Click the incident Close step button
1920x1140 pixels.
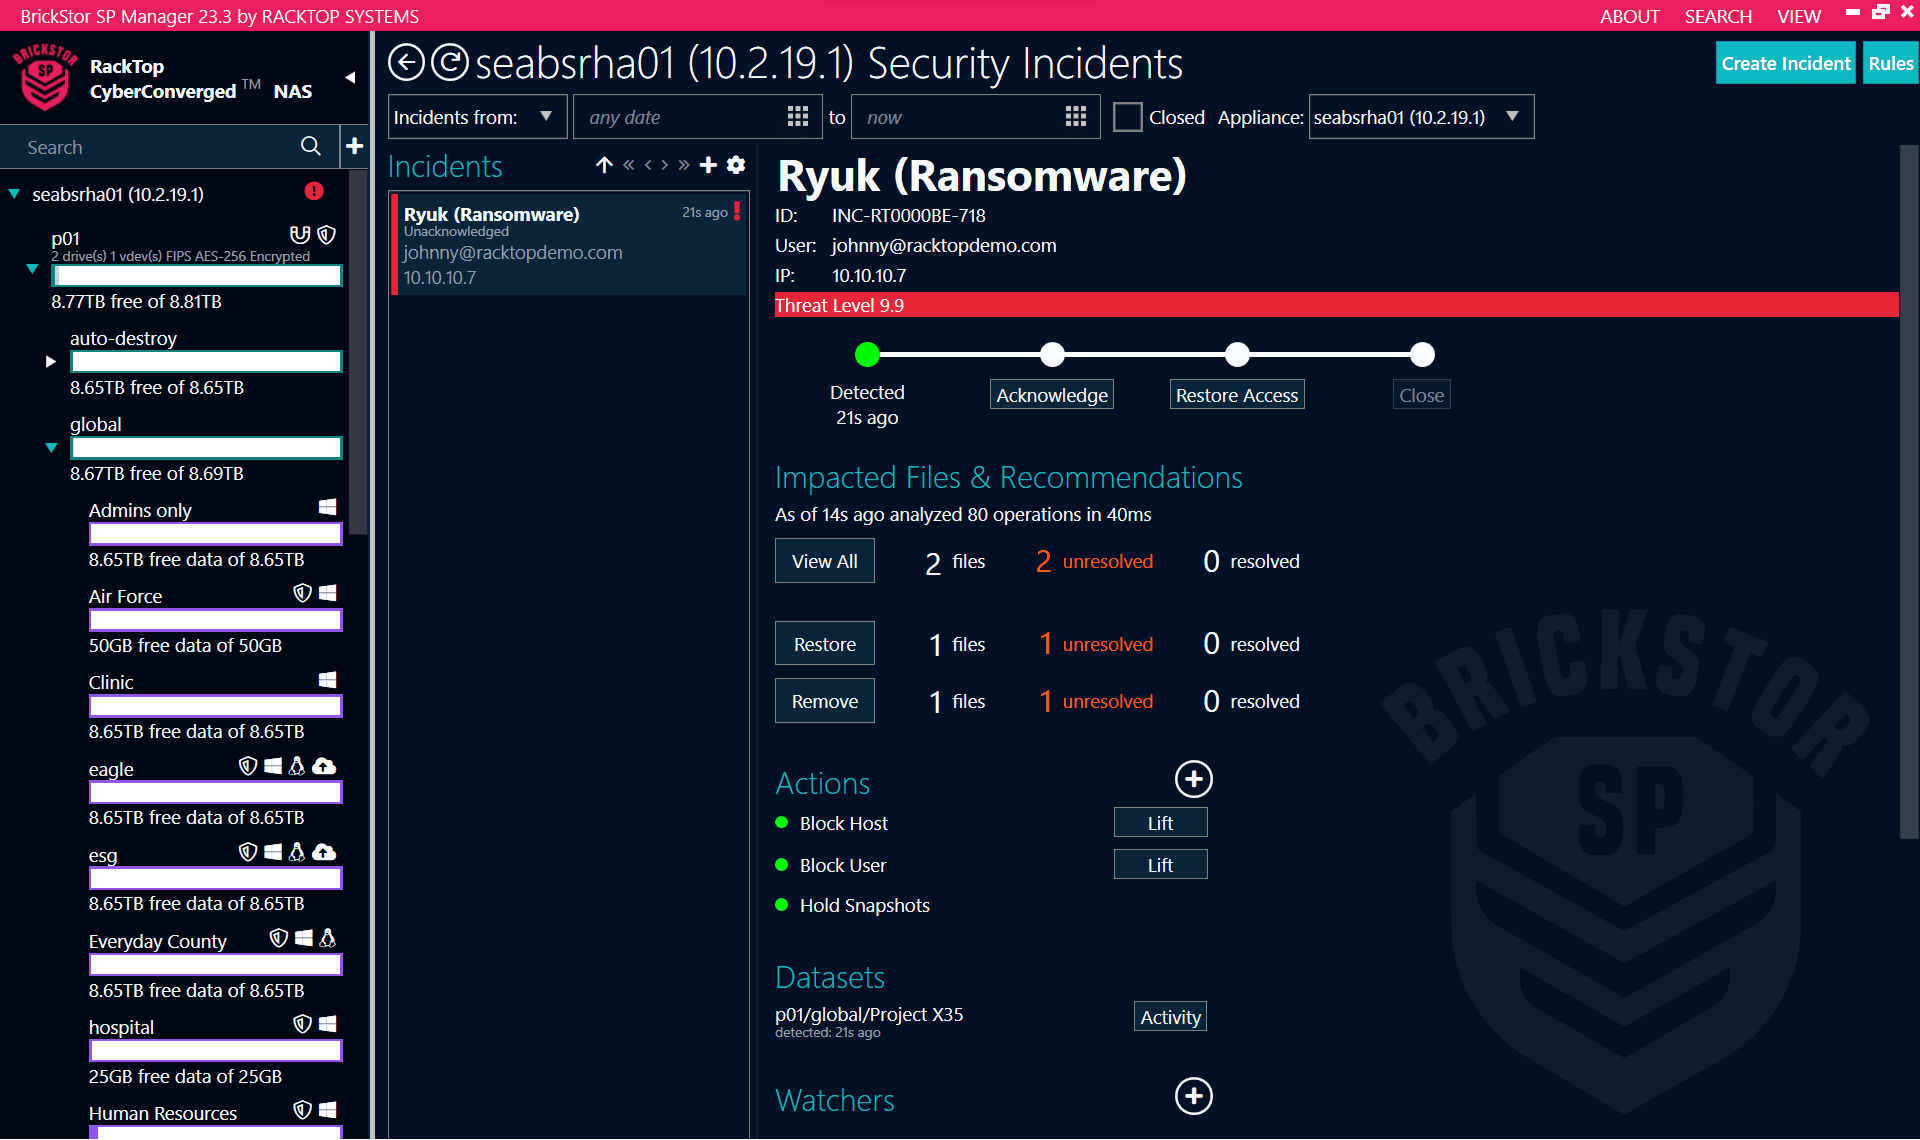[x=1421, y=395]
